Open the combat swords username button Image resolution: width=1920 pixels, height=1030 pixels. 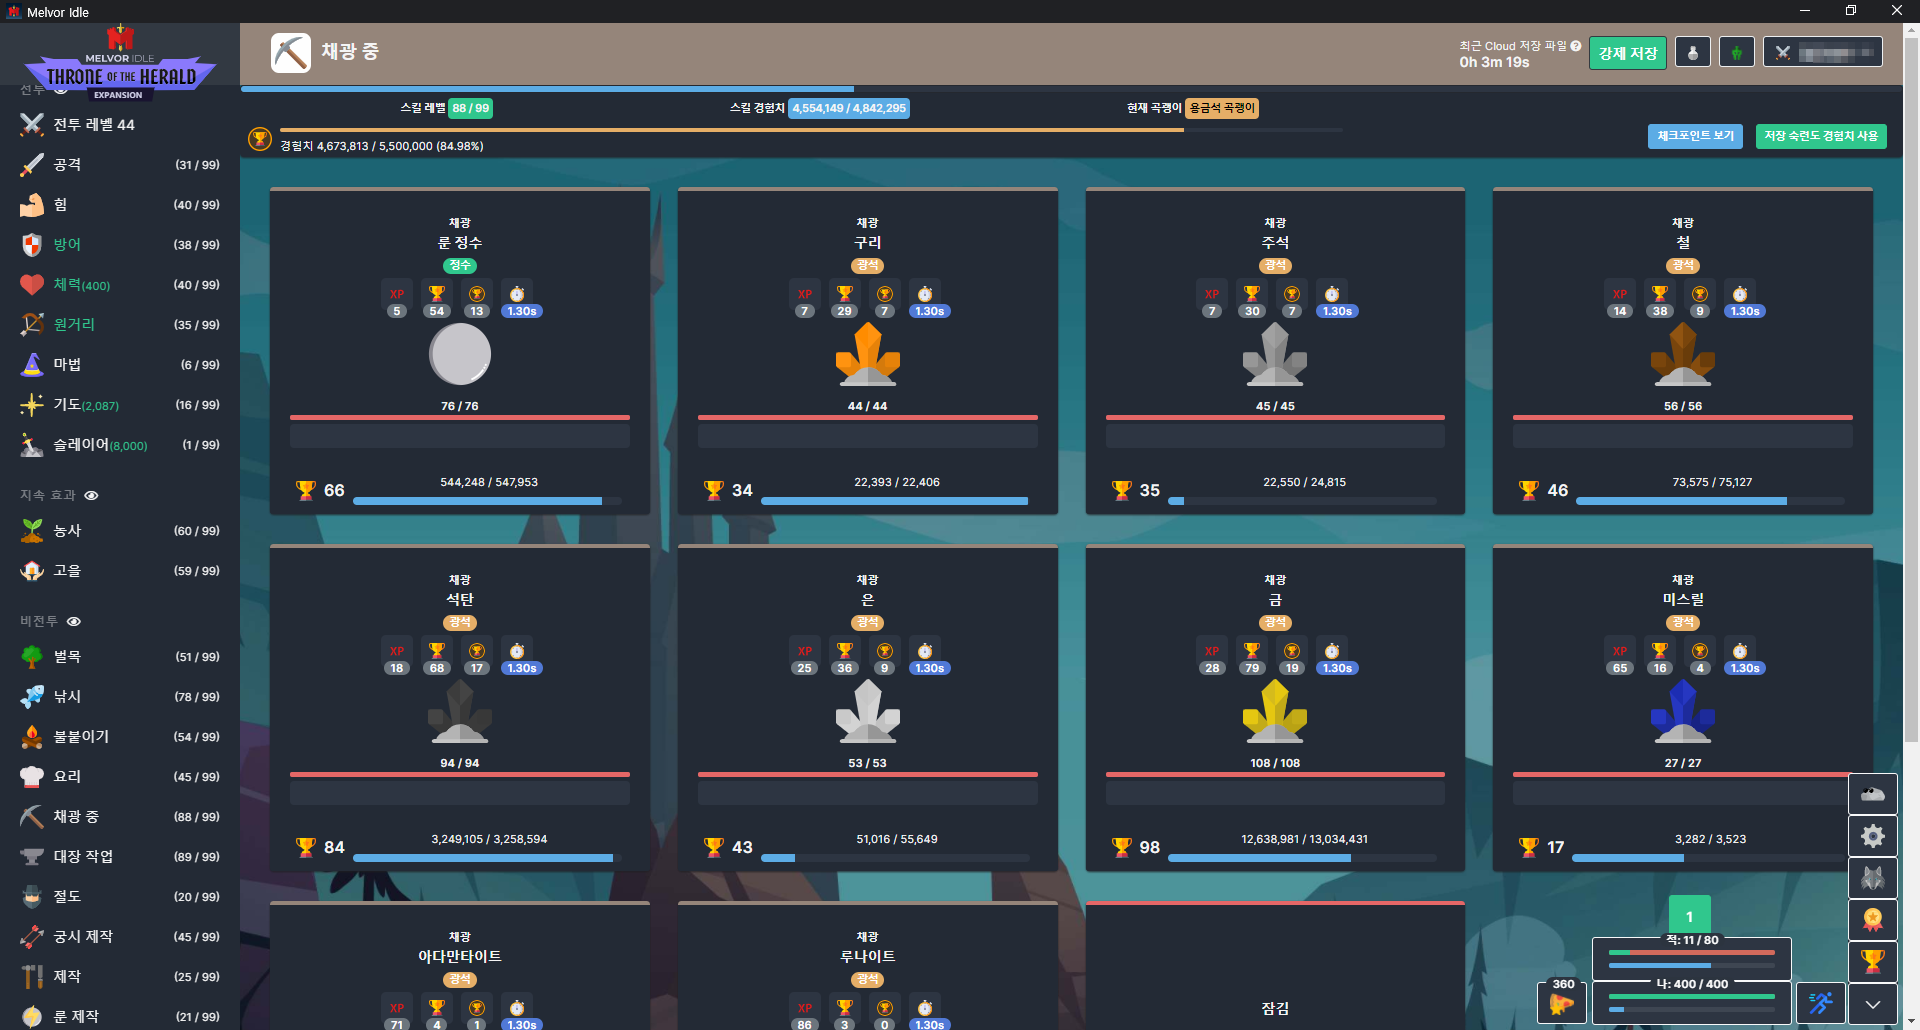1823,53
